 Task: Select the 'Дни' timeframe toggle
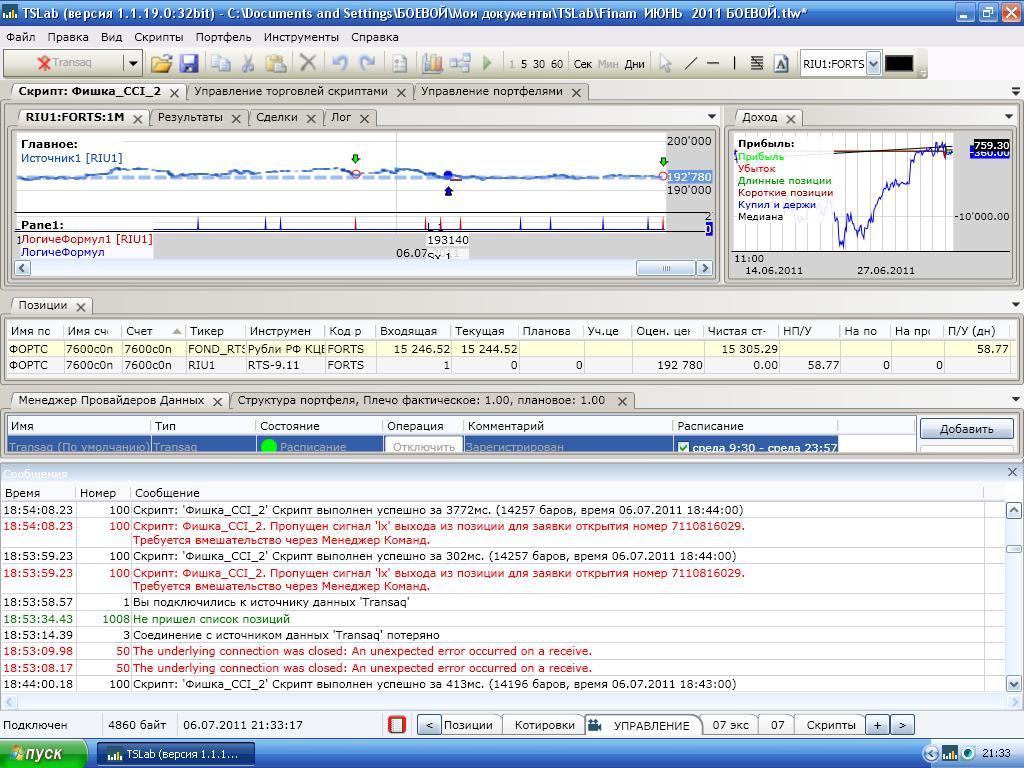coord(634,64)
